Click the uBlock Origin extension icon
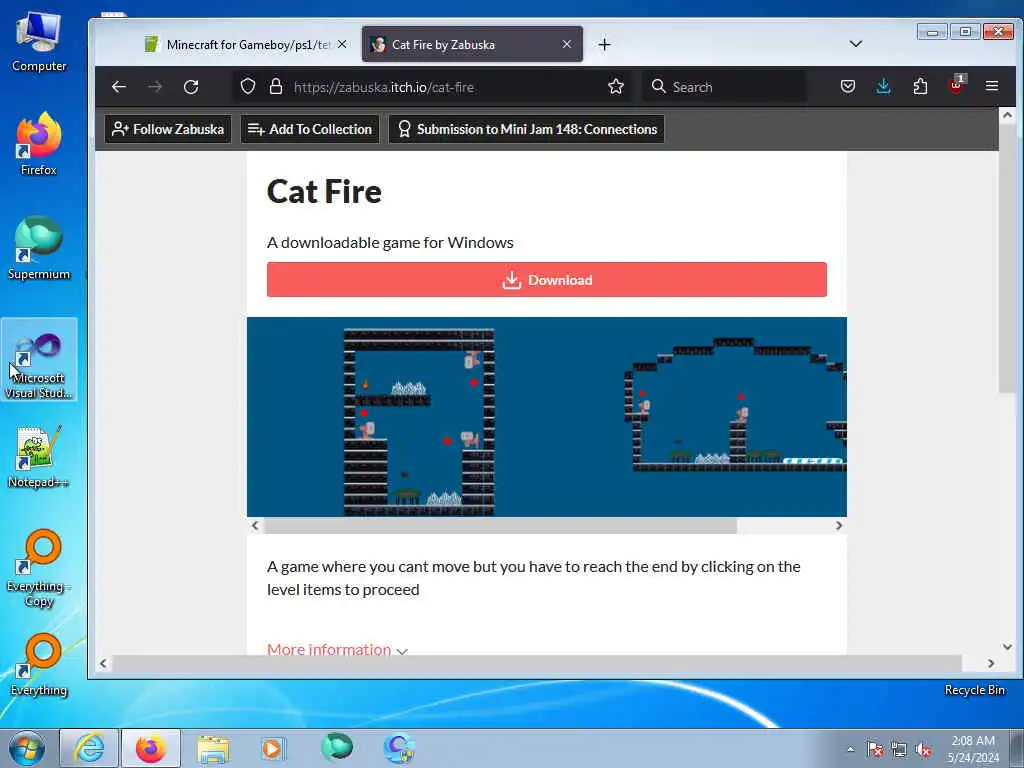1024x768 pixels. pos(957,86)
